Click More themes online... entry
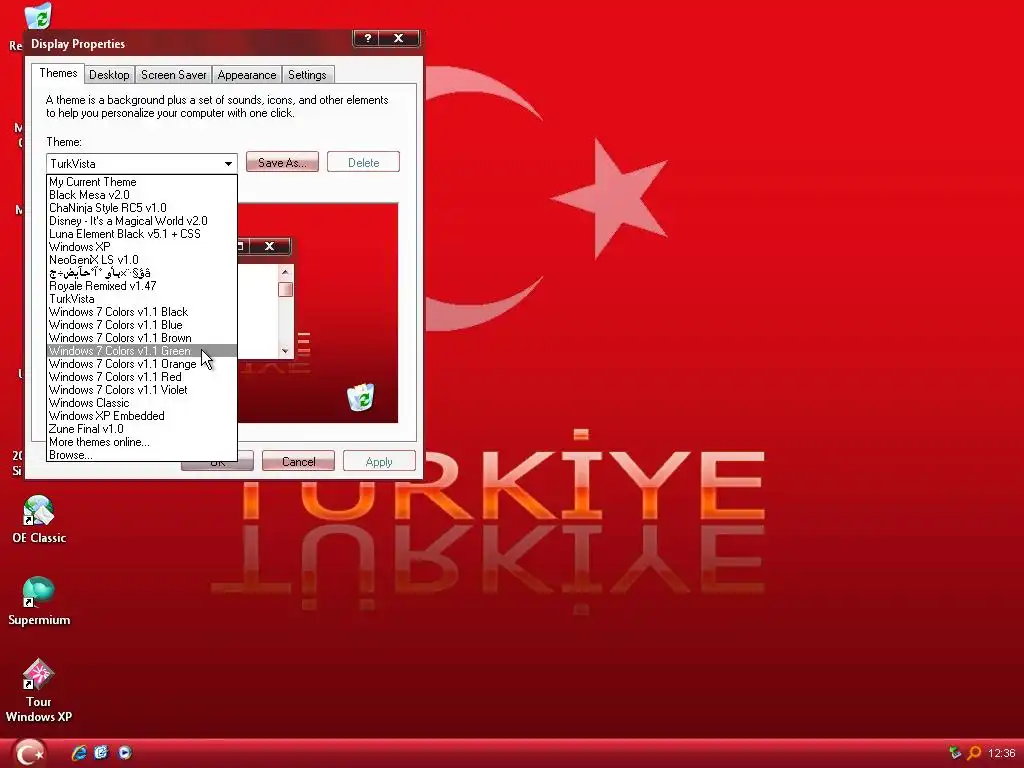 (142, 442)
